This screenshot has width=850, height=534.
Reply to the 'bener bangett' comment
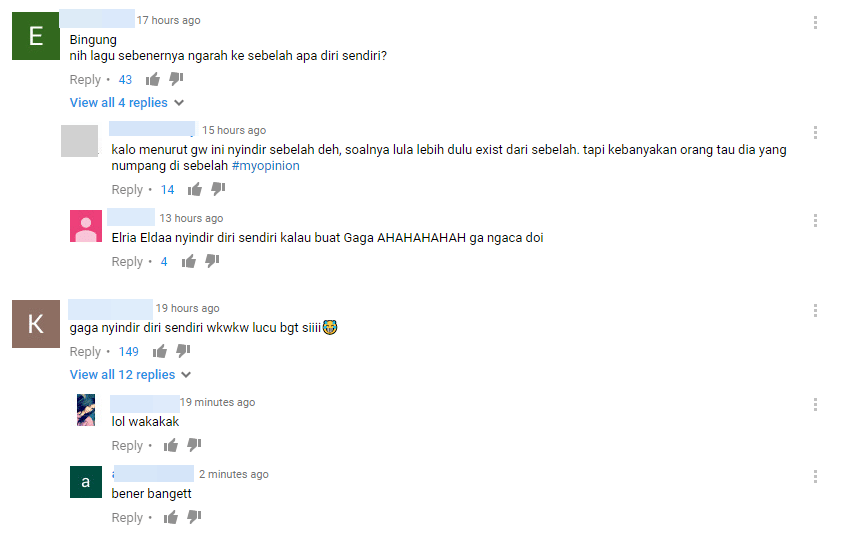click(x=127, y=518)
